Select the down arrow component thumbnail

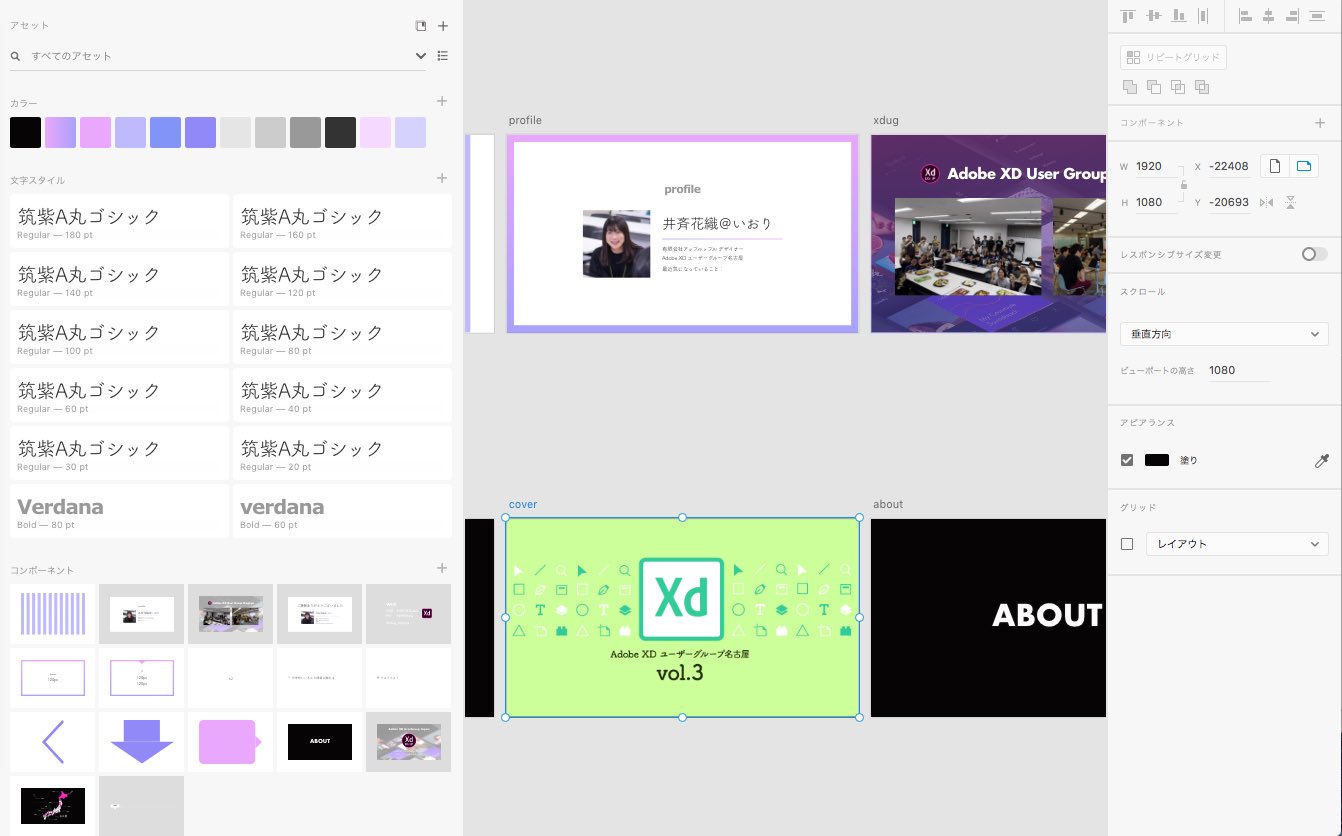[x=141, y=742]
